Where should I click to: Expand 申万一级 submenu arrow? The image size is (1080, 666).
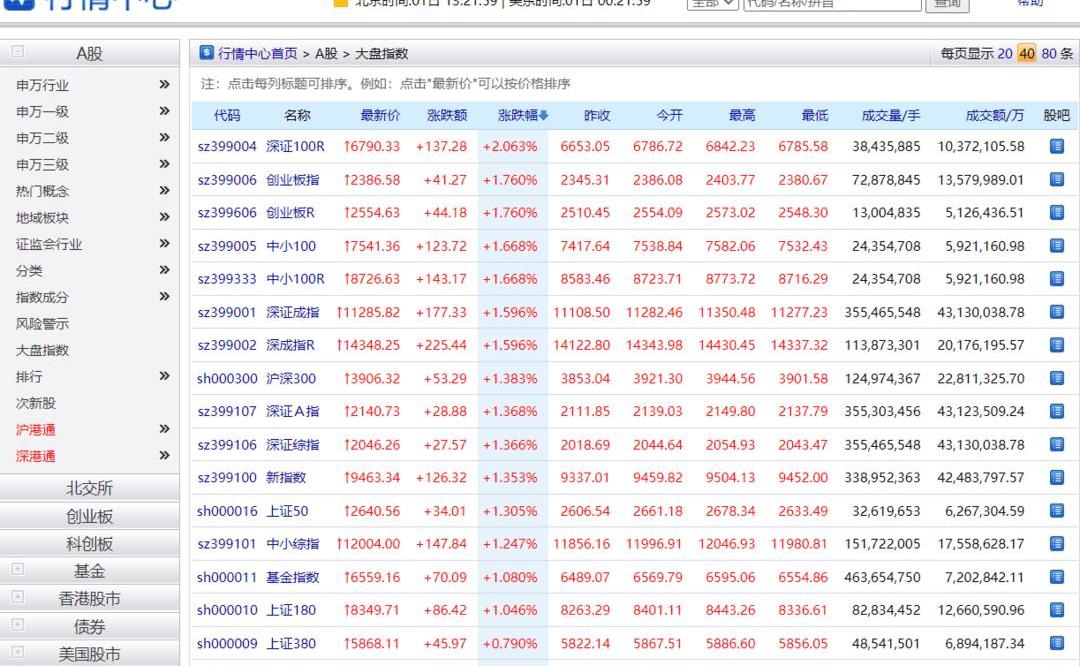[164, 110]
